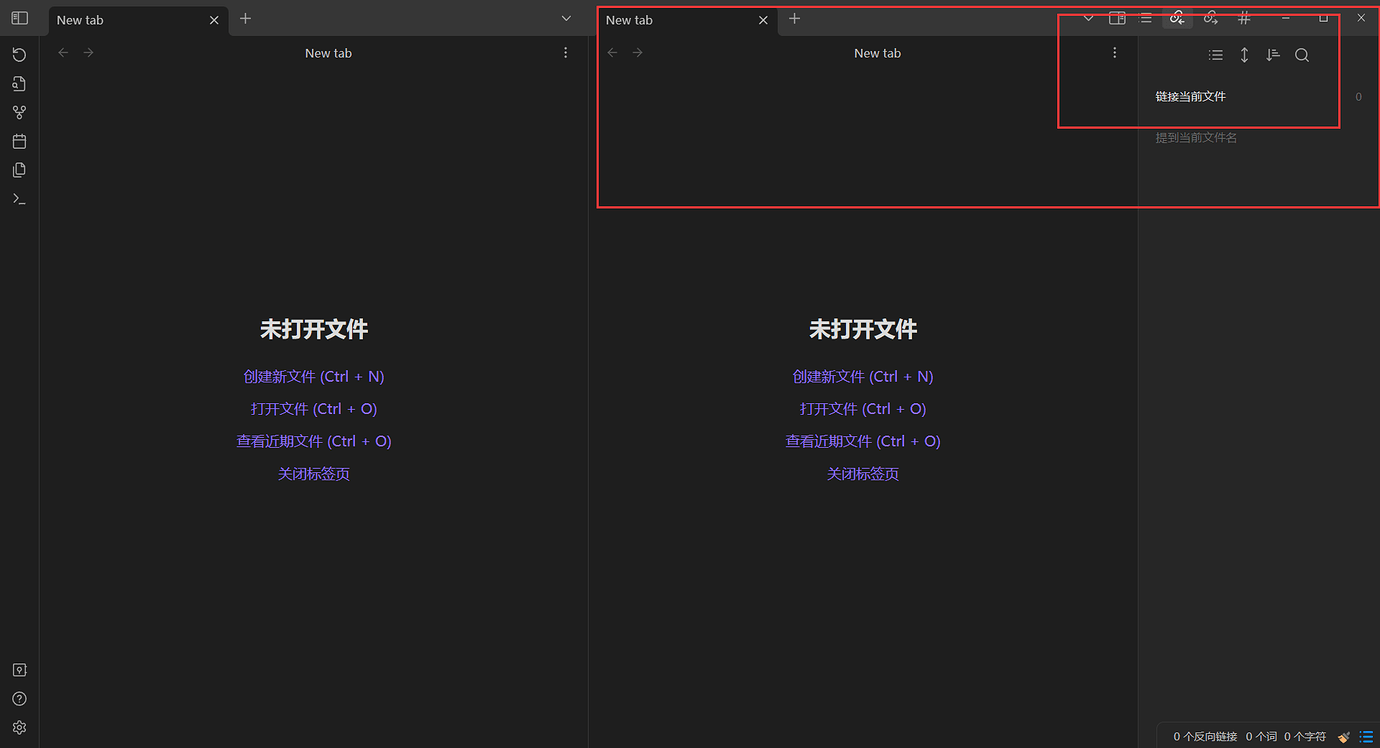Open the outgoing links panel

coord(1211,18)
